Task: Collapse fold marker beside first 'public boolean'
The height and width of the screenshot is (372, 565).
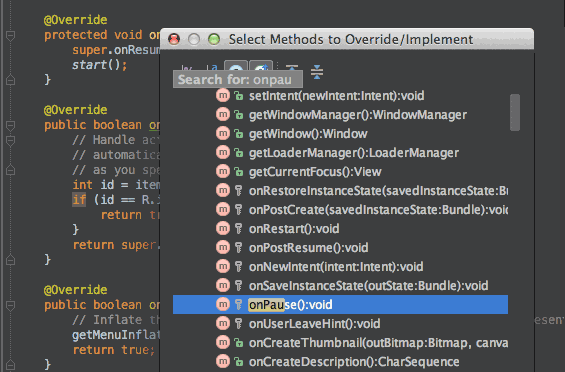Action: point(10,125)
